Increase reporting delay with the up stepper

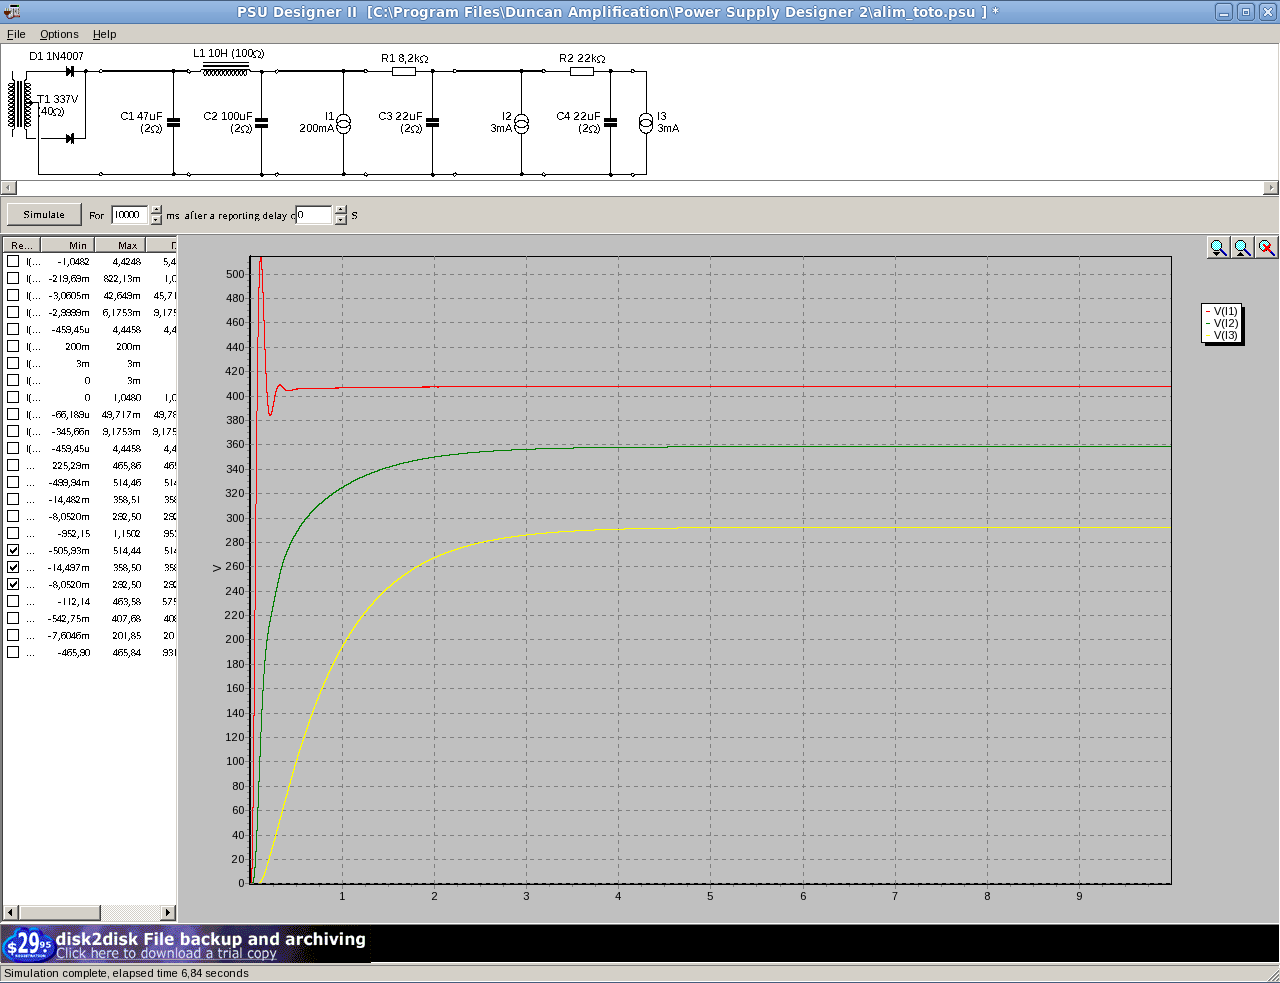341,210
